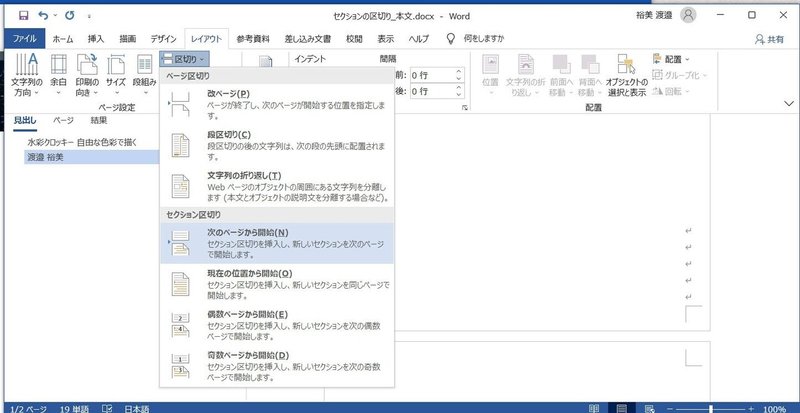
Task: Select heading 渡邉 裕美 in navigation pane
Action: (92, 158)
